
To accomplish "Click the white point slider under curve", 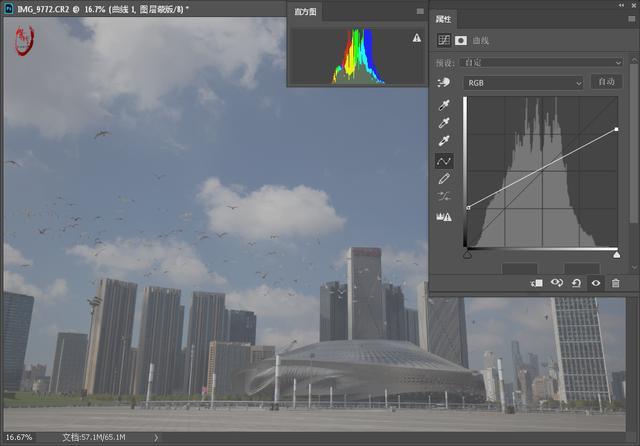I will click(x=616, y=255).
